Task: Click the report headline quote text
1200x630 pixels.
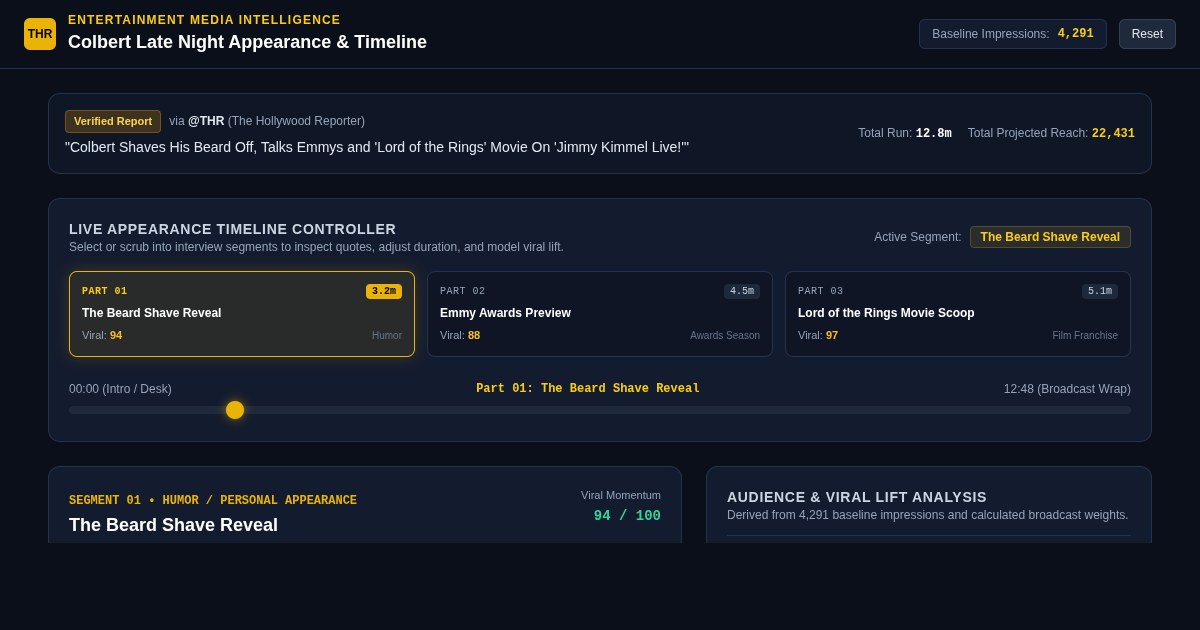Action: tap(377, 147)
